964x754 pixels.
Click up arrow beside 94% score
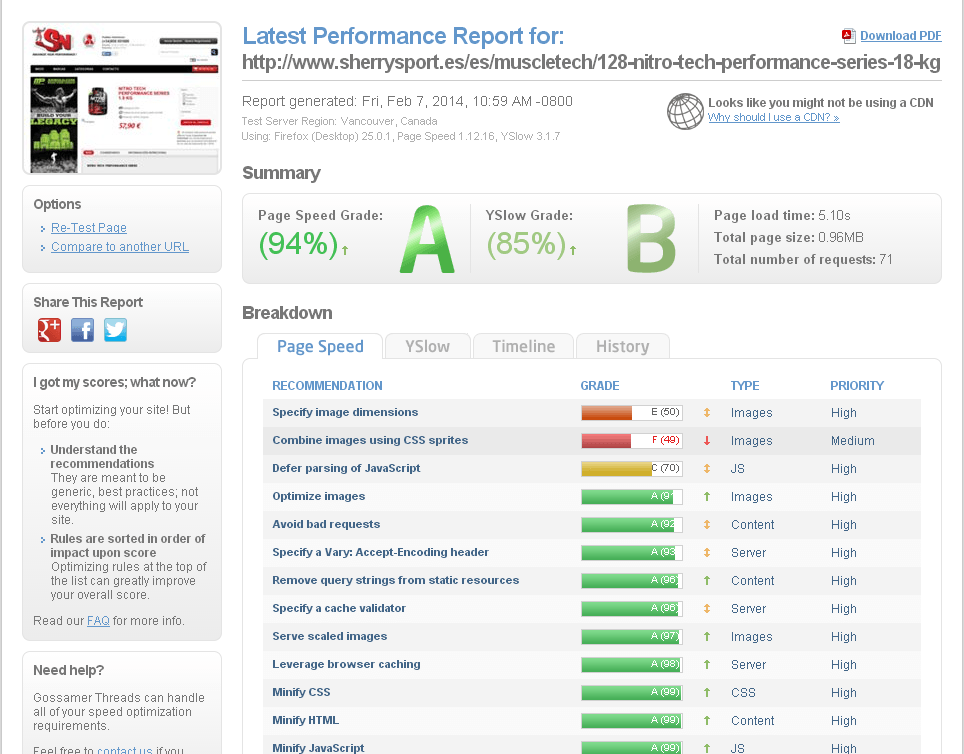tap(345, 250)
